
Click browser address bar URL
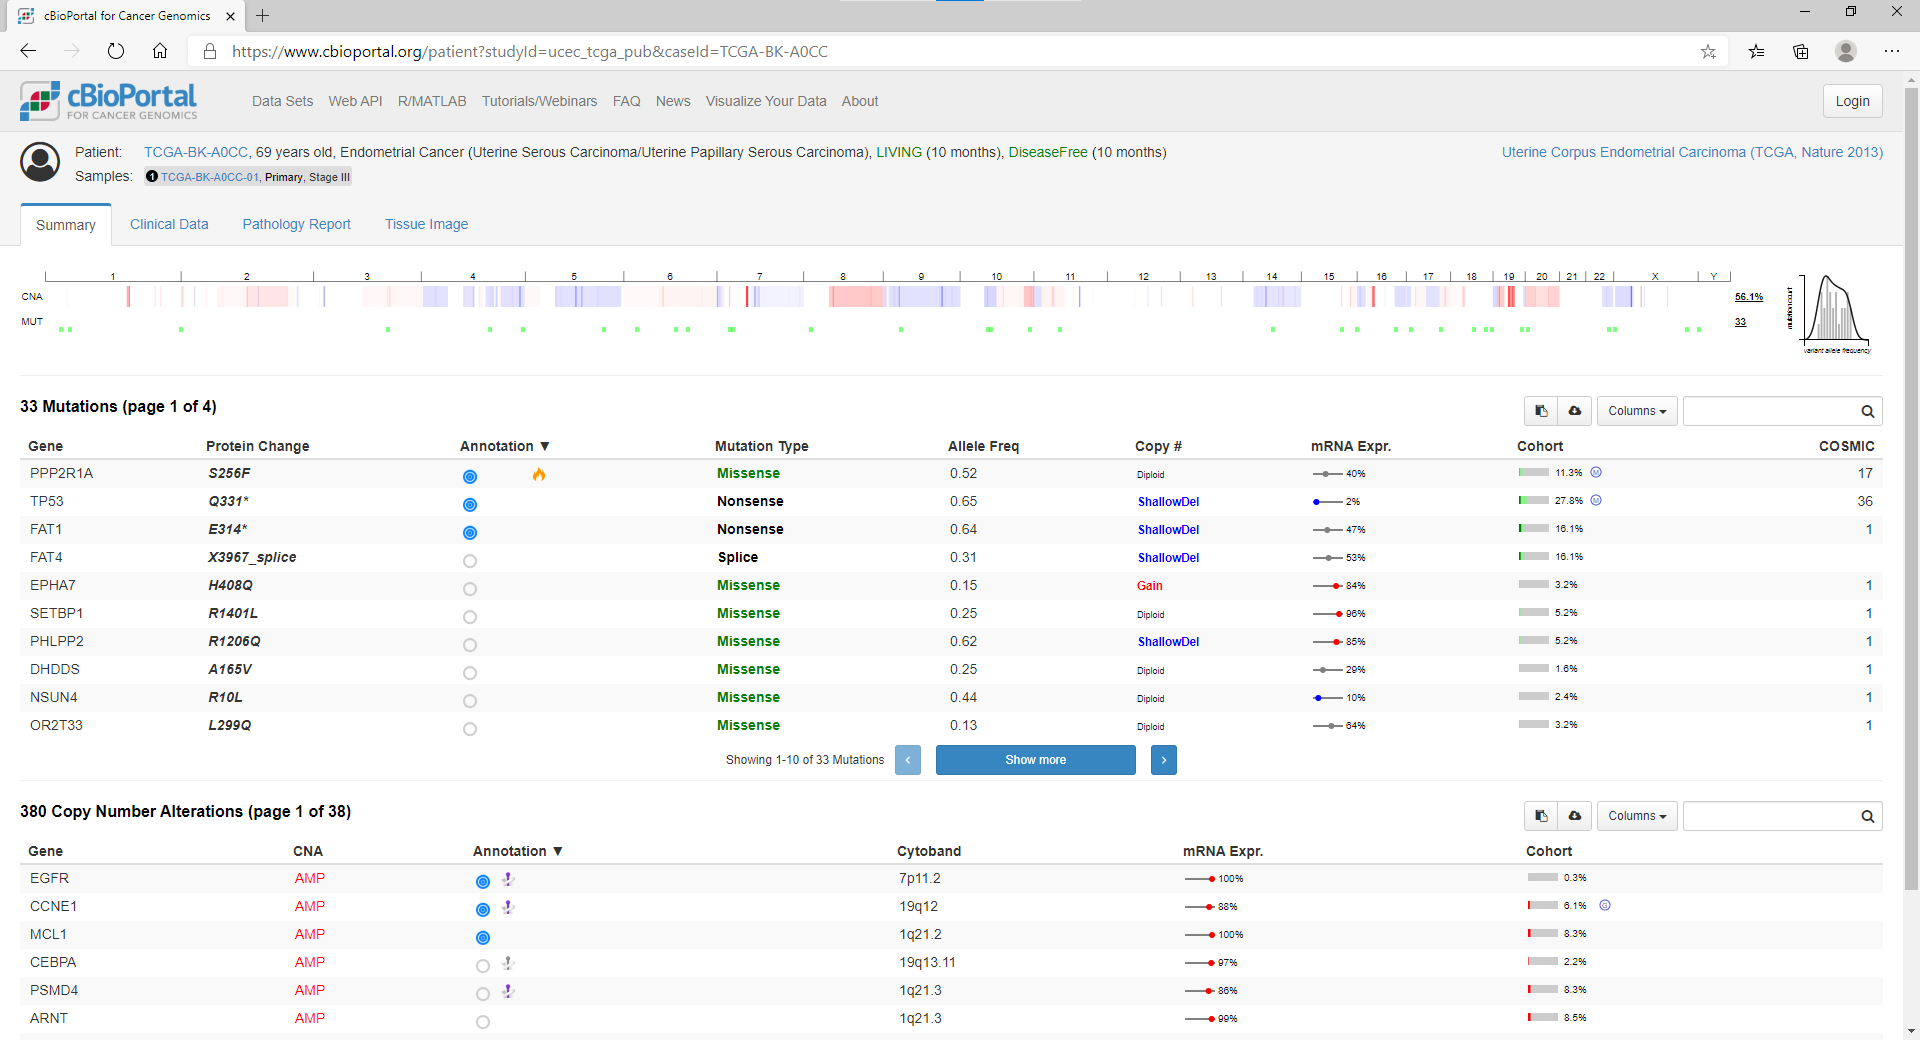pyautogui.click(x=530, y=51)
